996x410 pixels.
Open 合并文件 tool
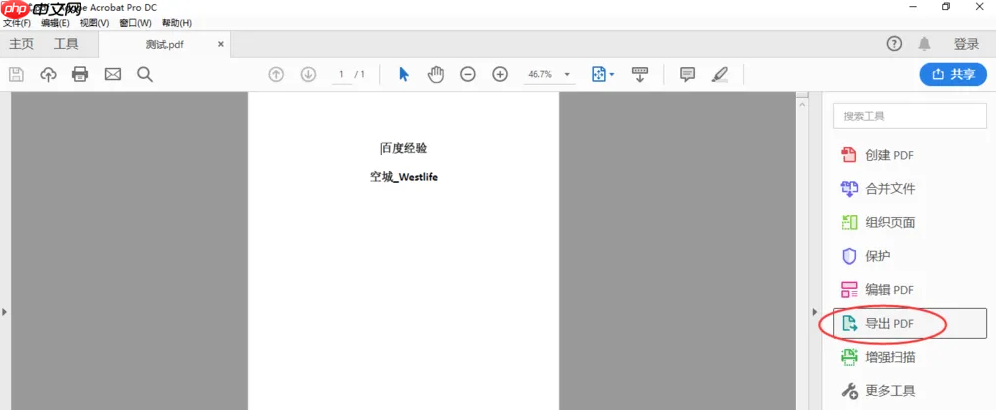click(877, 189)
